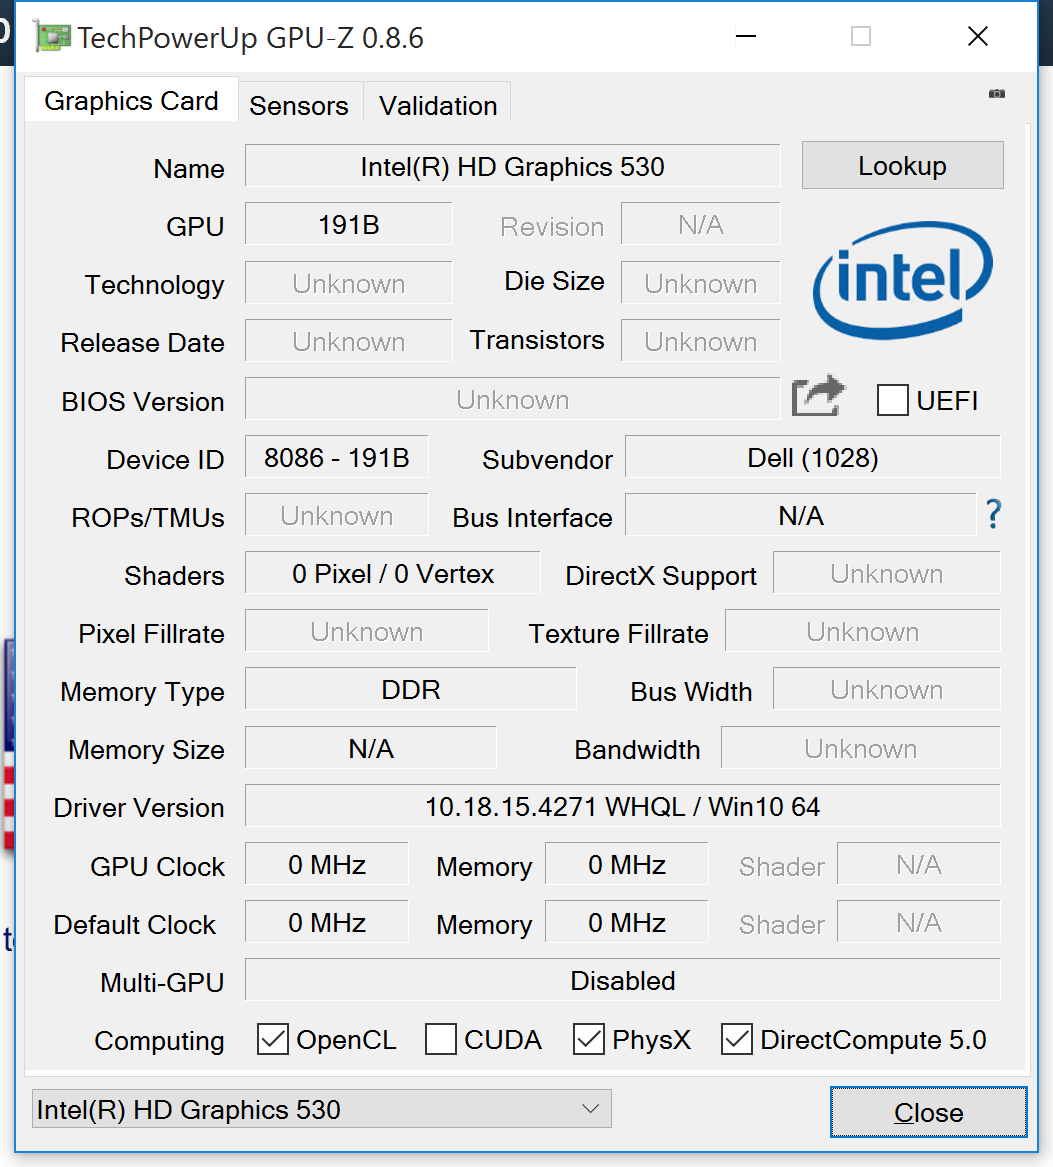Click the Bus Width Unknown field
The width and height of the screenshot is (1053, 1167).
coord(886,689)
